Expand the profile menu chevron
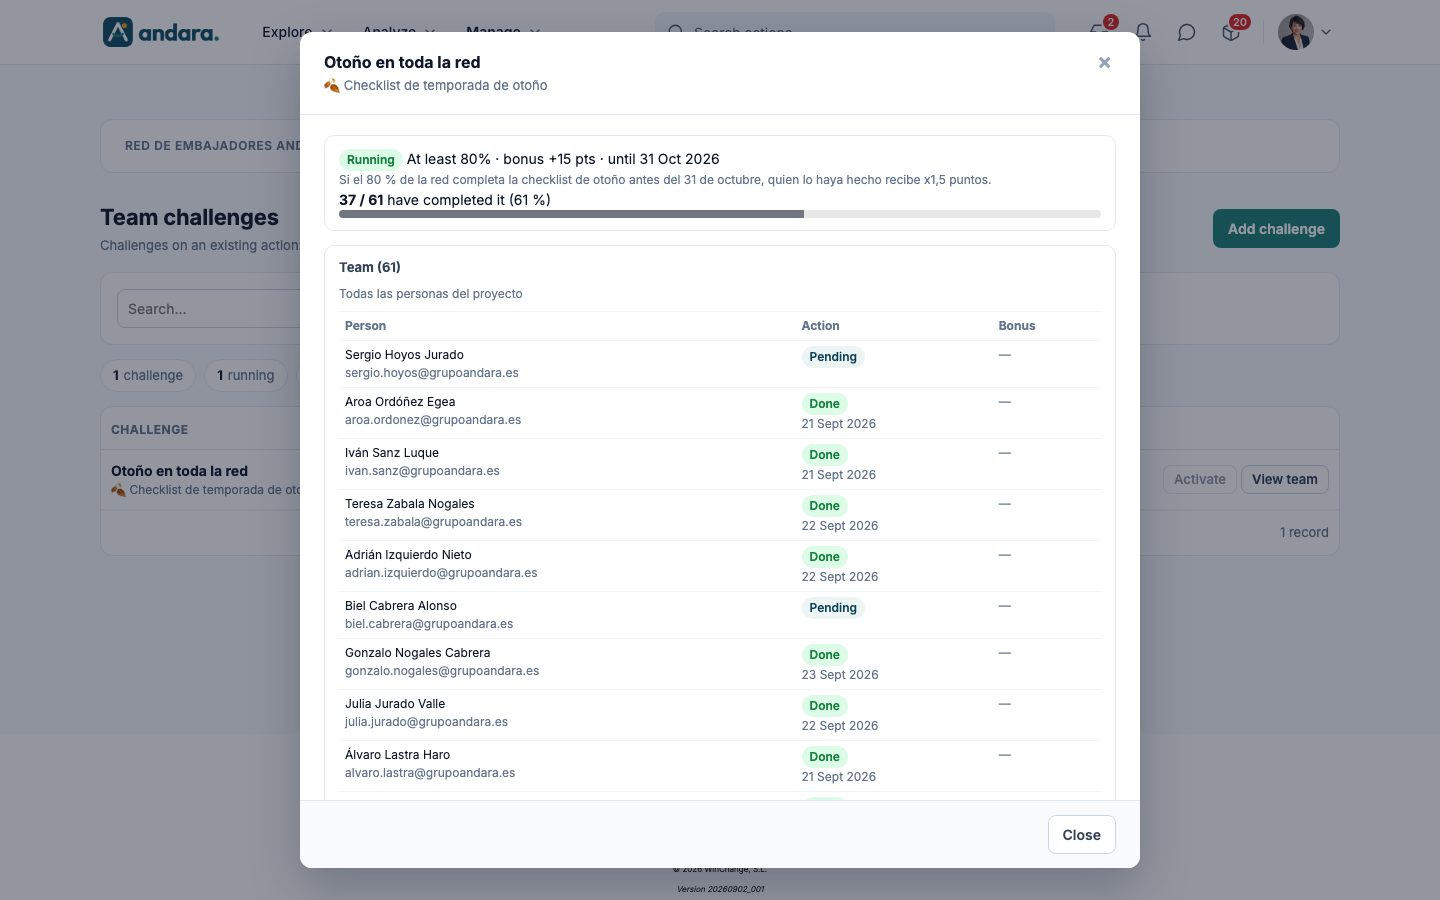Viewport: 1440px width, 900px height. 1326,32
